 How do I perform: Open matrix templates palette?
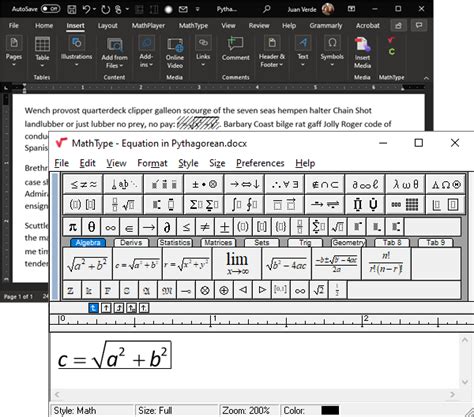point(405,204)
